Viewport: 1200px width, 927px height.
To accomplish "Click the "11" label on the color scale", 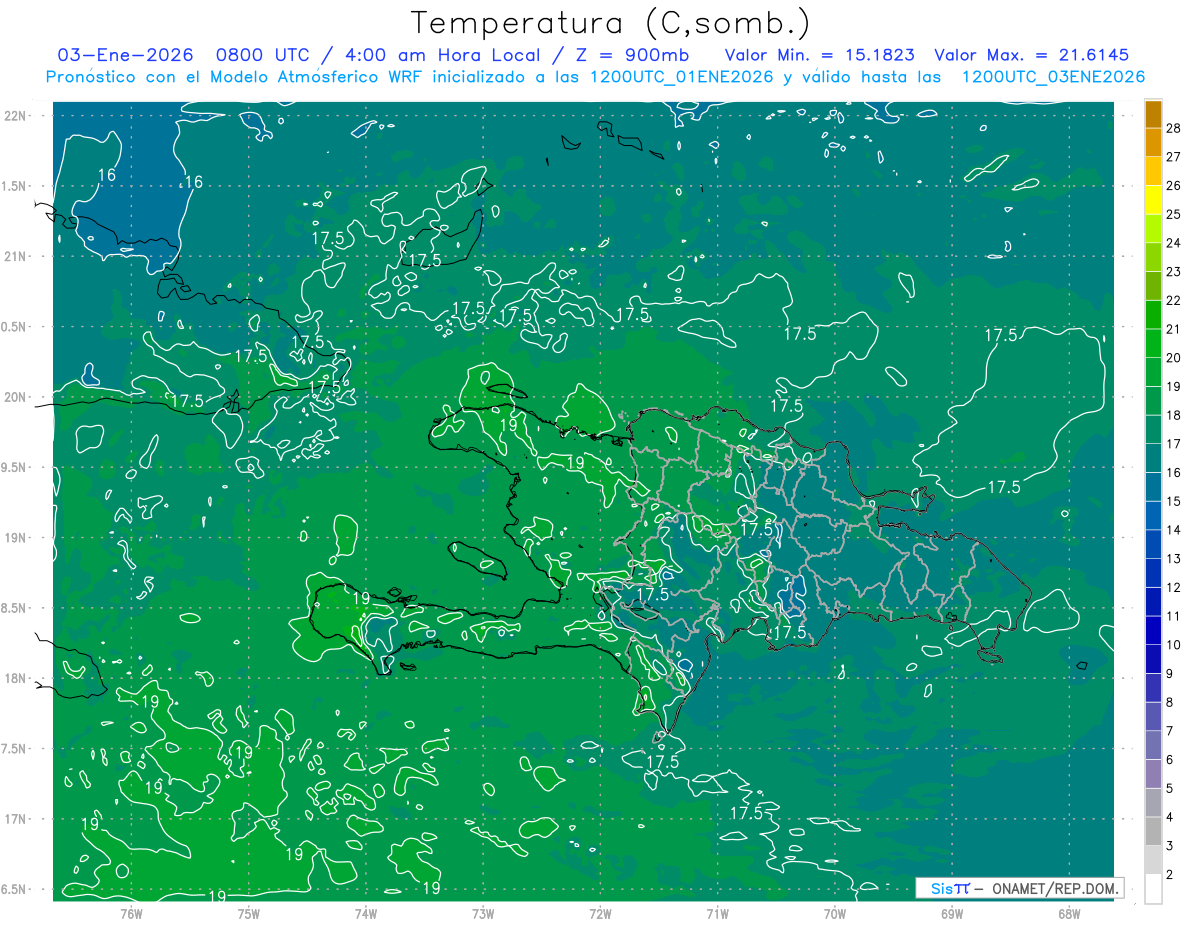I will pyautogui.click(x=1174, y=616).
